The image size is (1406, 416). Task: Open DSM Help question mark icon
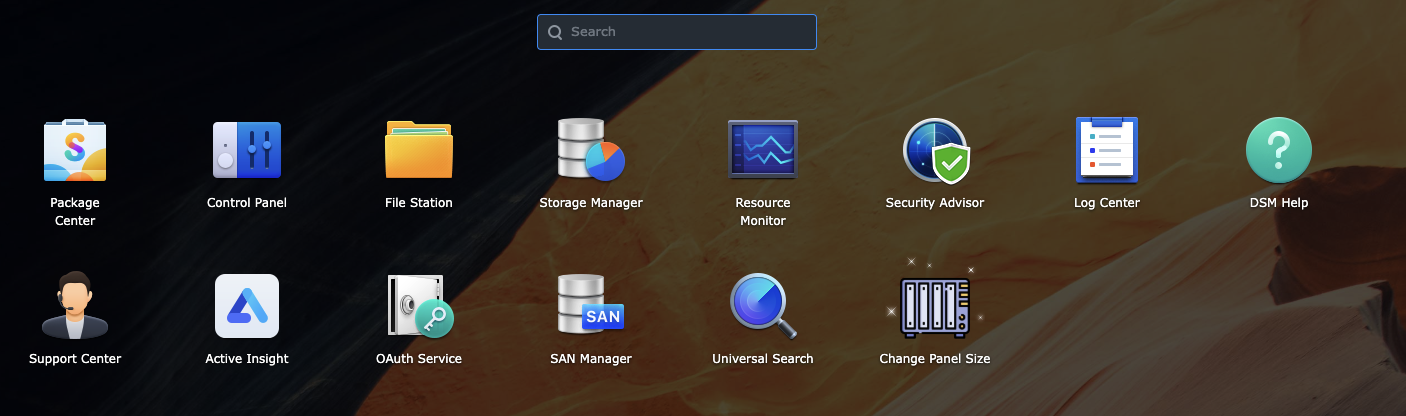point(1279,150)
